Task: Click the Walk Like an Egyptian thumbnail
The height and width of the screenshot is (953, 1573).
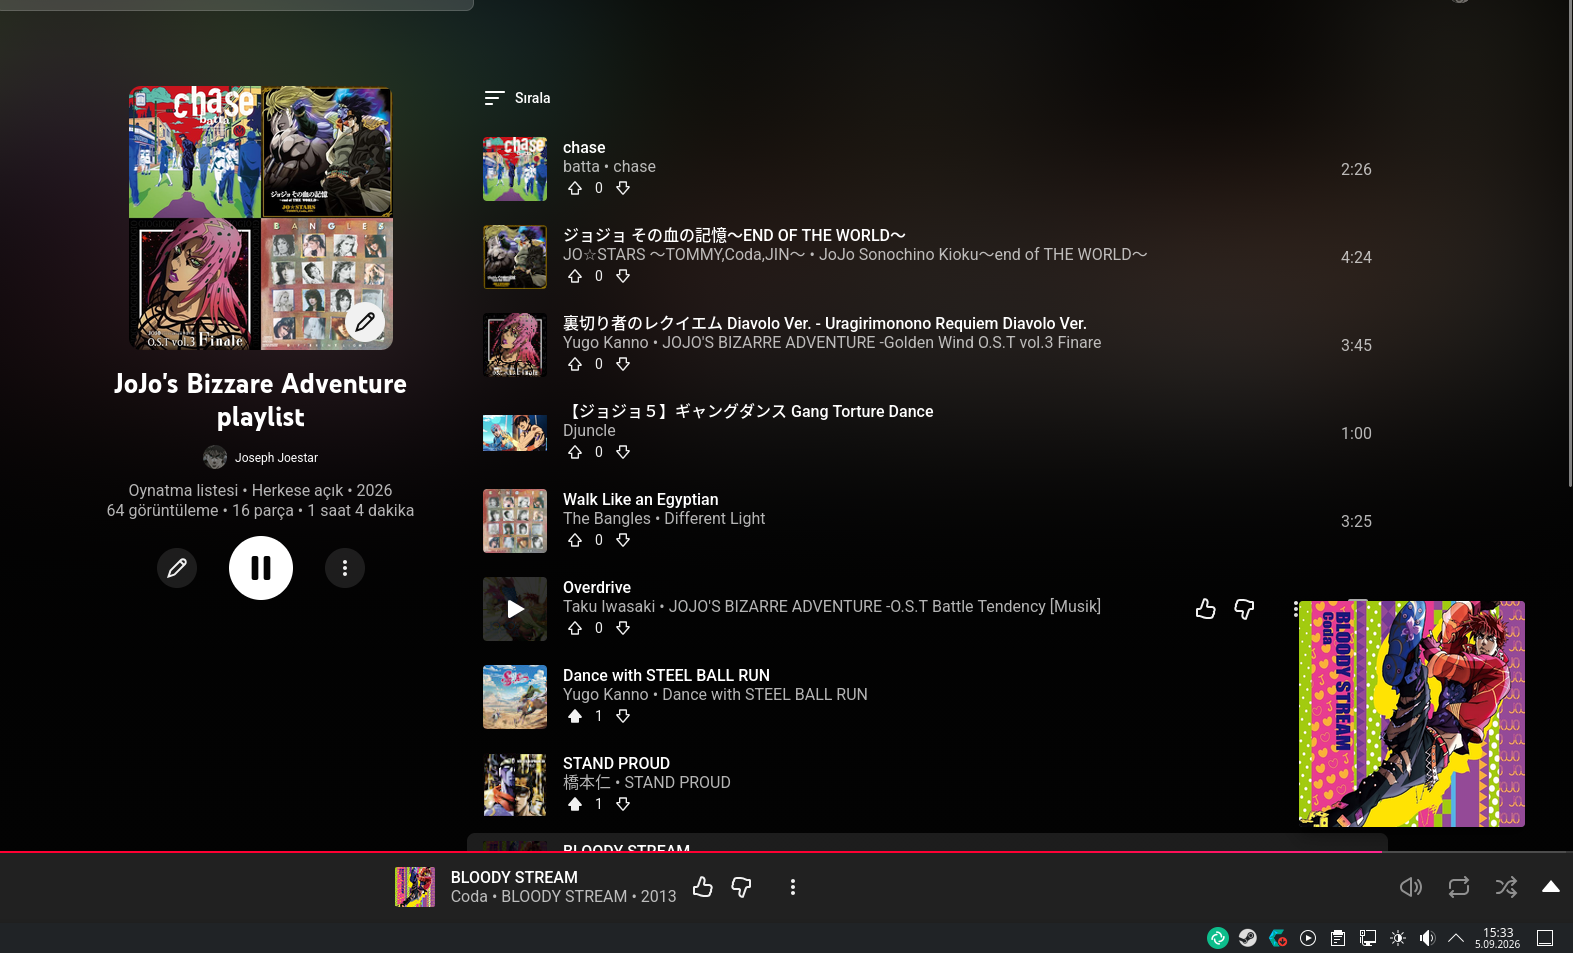Action: [x=515, y=521]
